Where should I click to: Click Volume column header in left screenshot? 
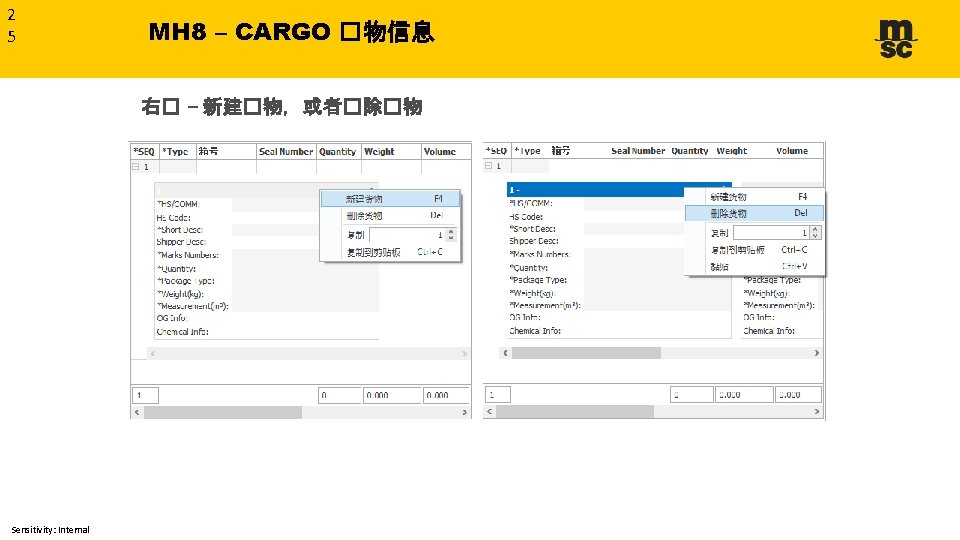point(446,151)
